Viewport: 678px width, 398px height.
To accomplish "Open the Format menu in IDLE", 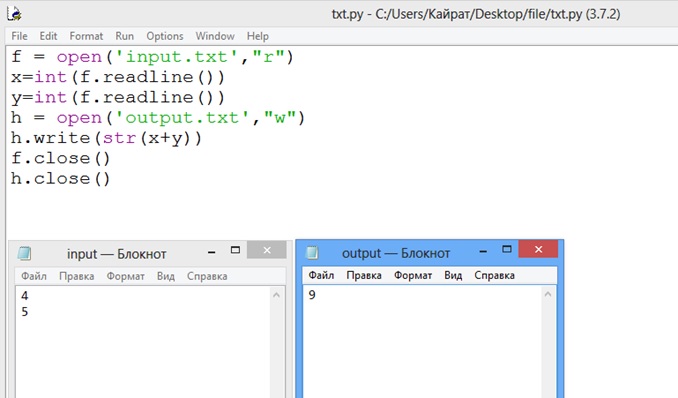I will point(86,36).
